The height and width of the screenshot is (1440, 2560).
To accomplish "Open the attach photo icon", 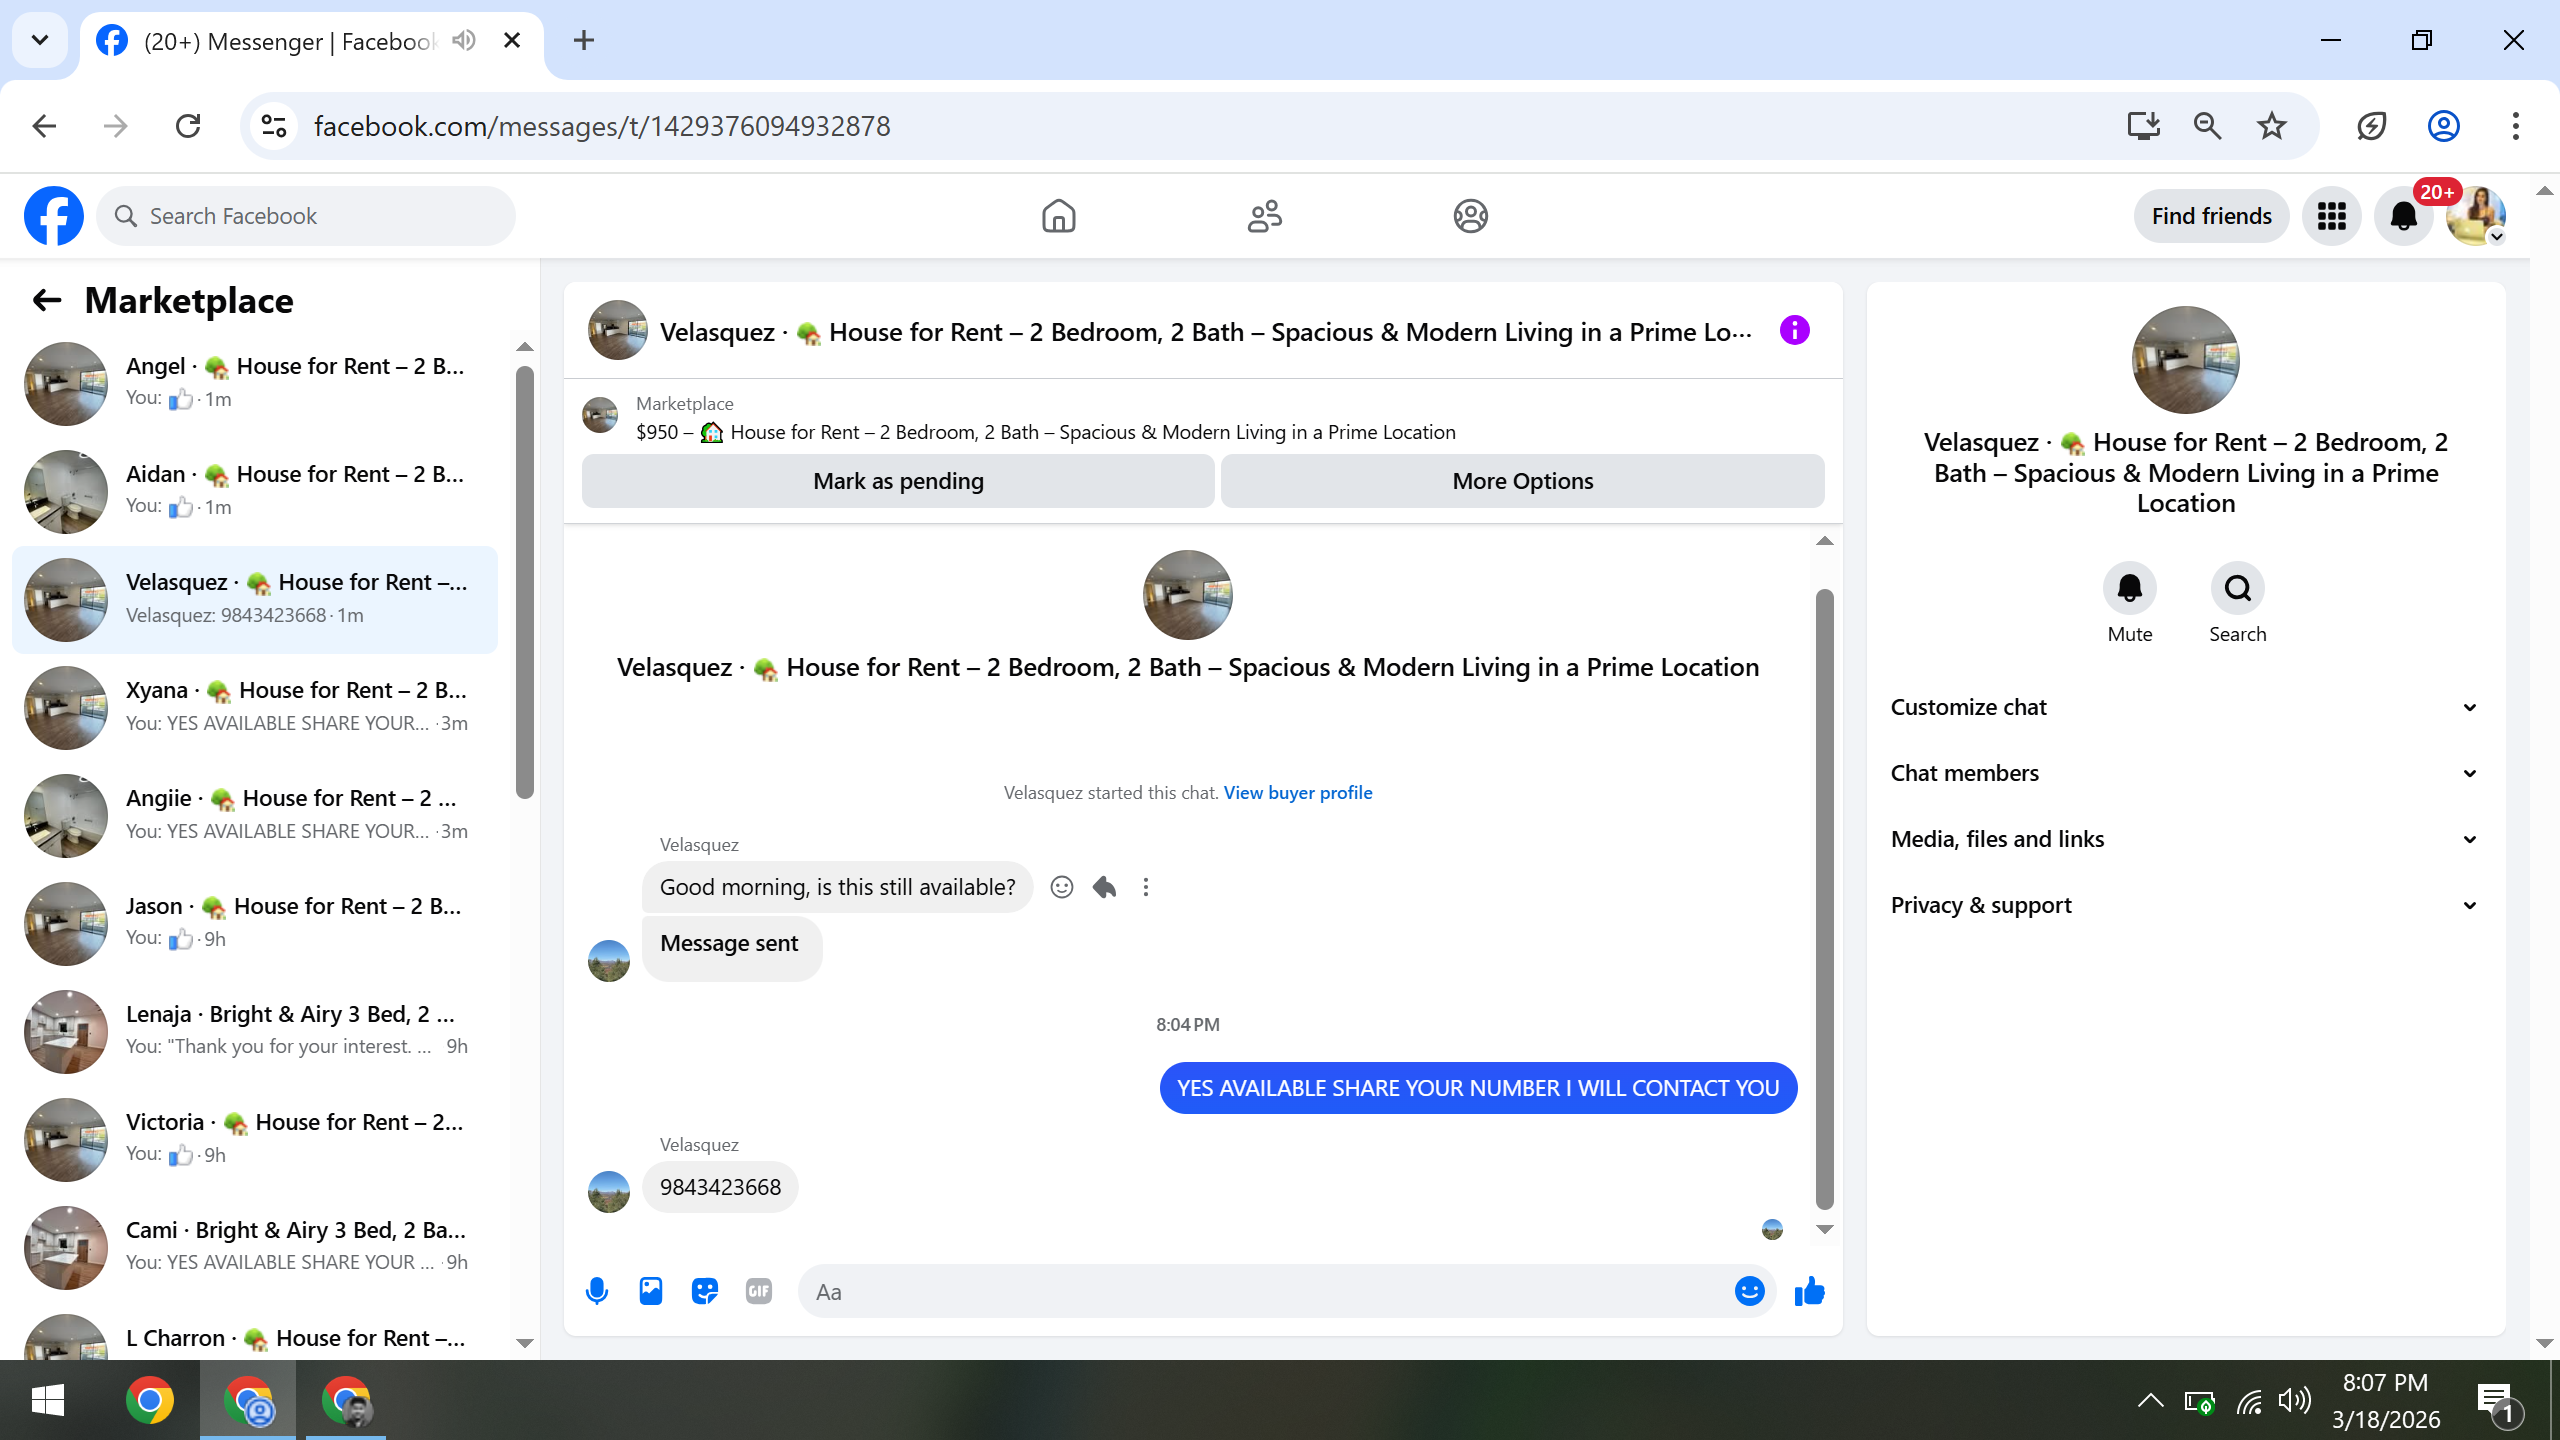I will tap(651, 1291).
